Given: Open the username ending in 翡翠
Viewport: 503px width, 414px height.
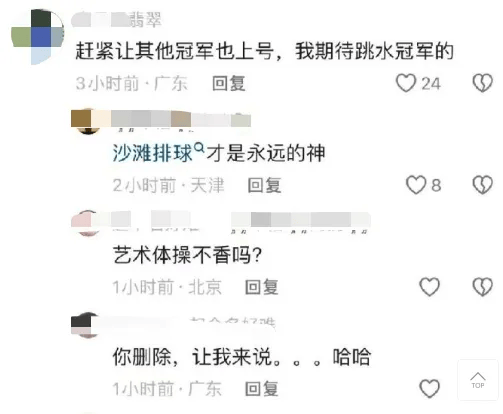Looking at the screenshot, I should [x=117, y=20].
